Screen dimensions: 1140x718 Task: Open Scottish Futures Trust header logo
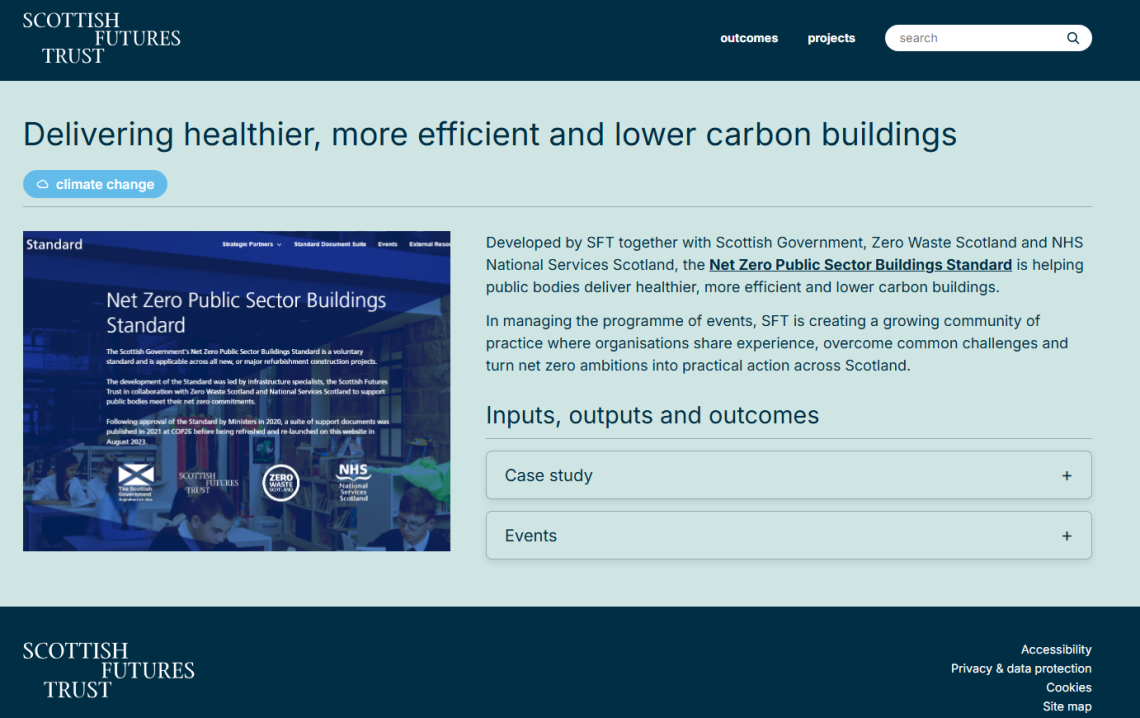[101, 39]
